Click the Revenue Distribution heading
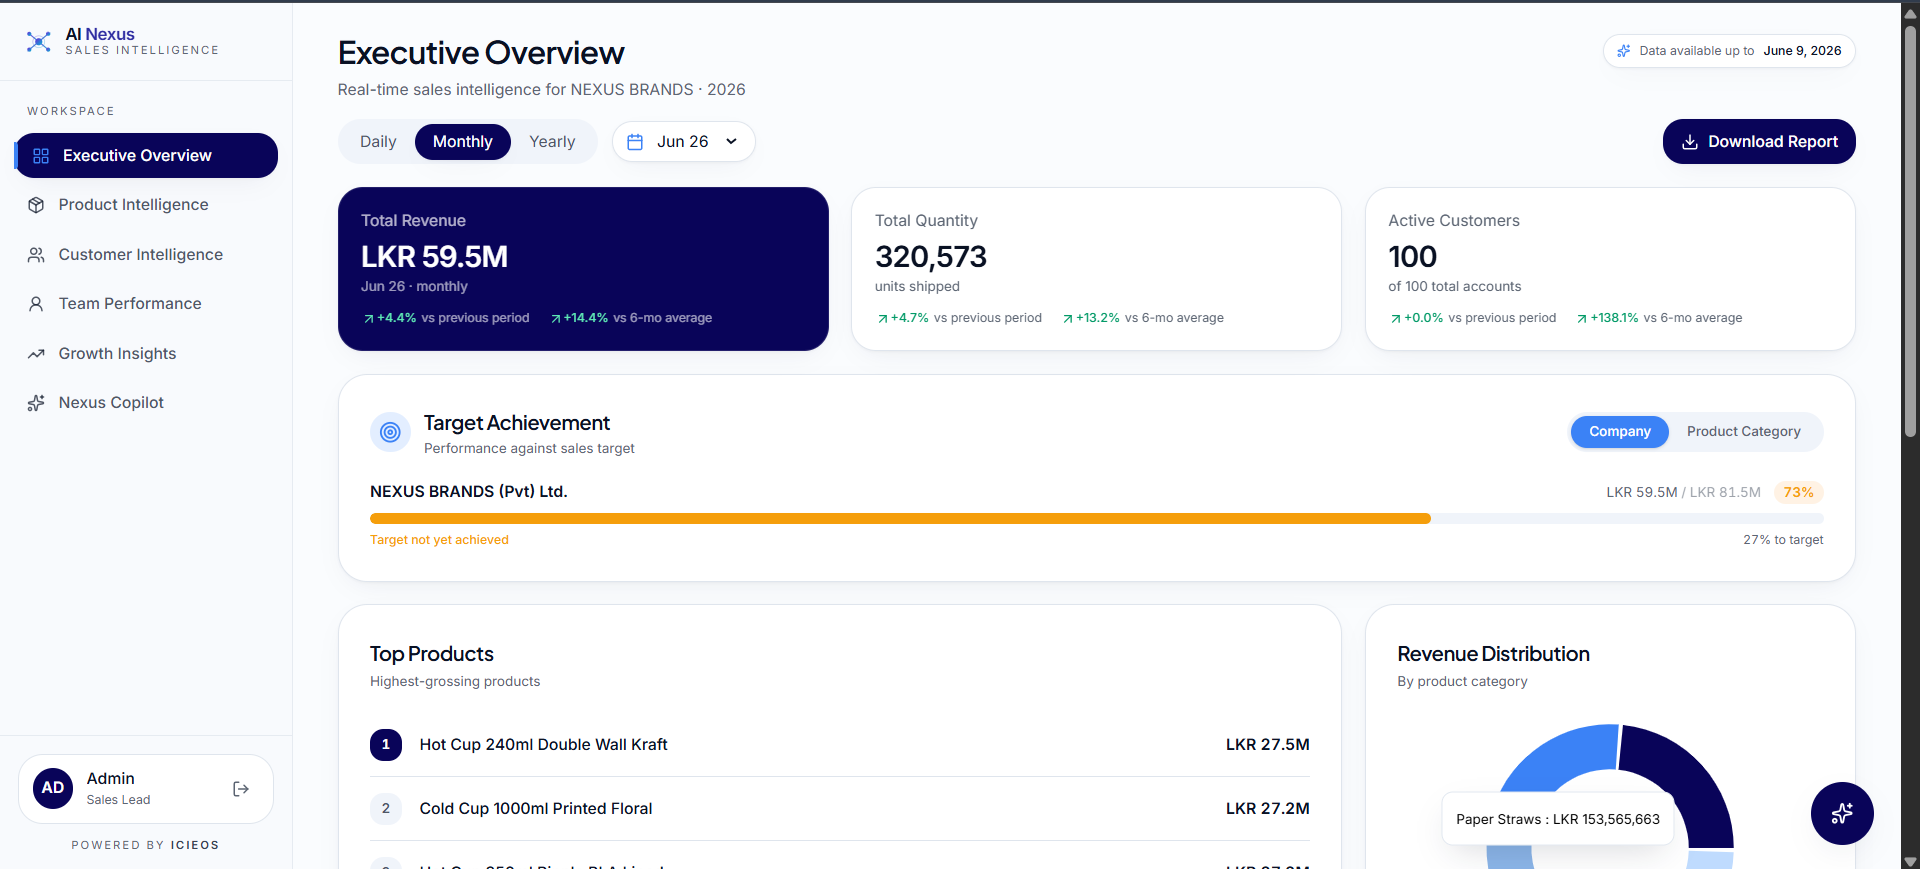 pos(1494,654)
